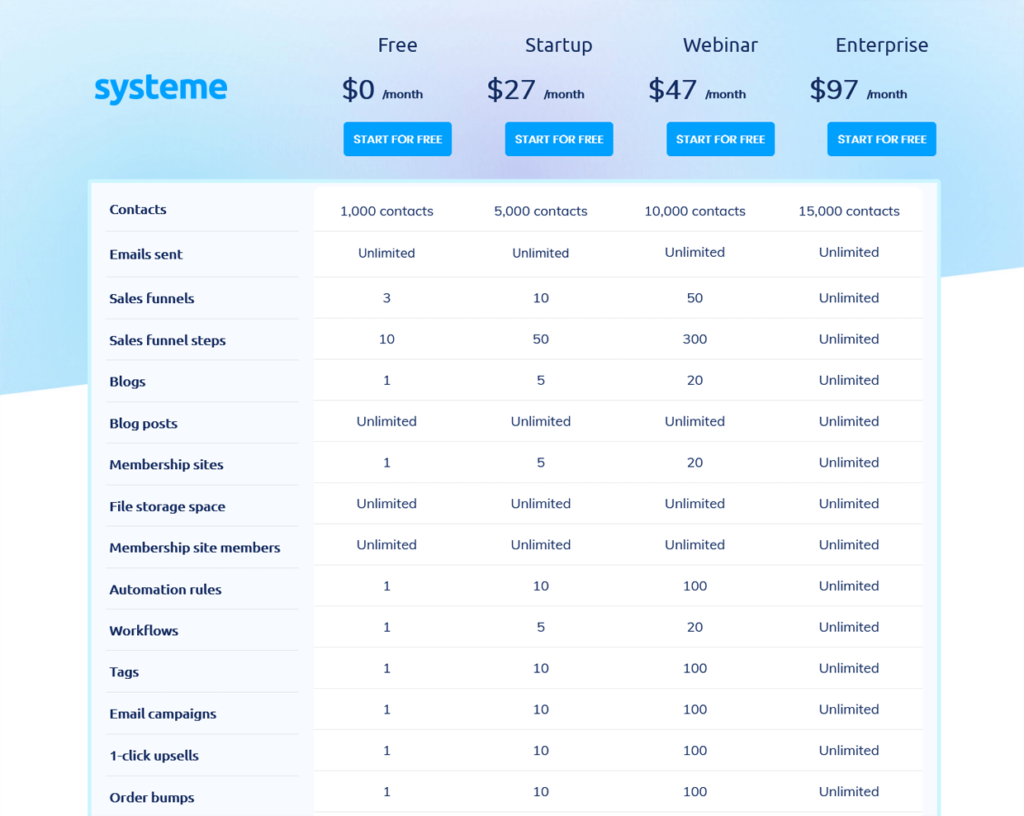Select the Webinar plan heading

720,45
